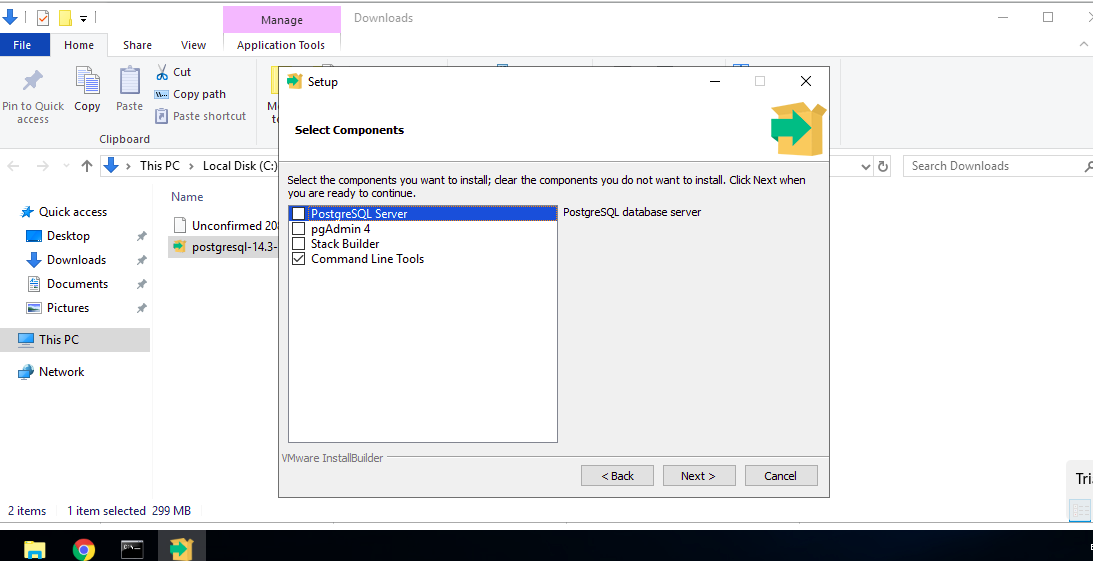This screenshot has width=1093, height=561.
Task: Click the Setup dialog title icon
Action: point(294,82)
